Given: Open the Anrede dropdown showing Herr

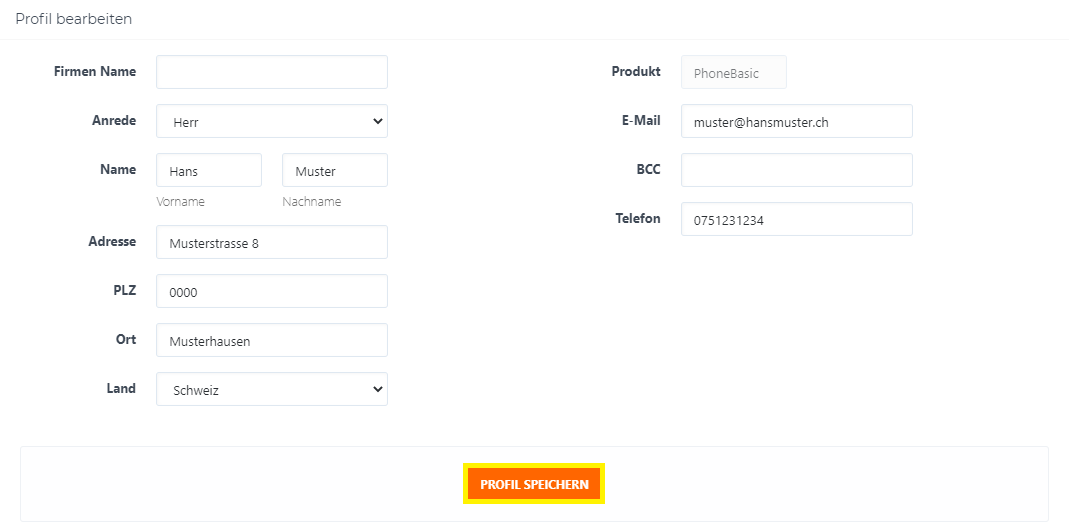Looking at the screenshot, I should (271, 121).
